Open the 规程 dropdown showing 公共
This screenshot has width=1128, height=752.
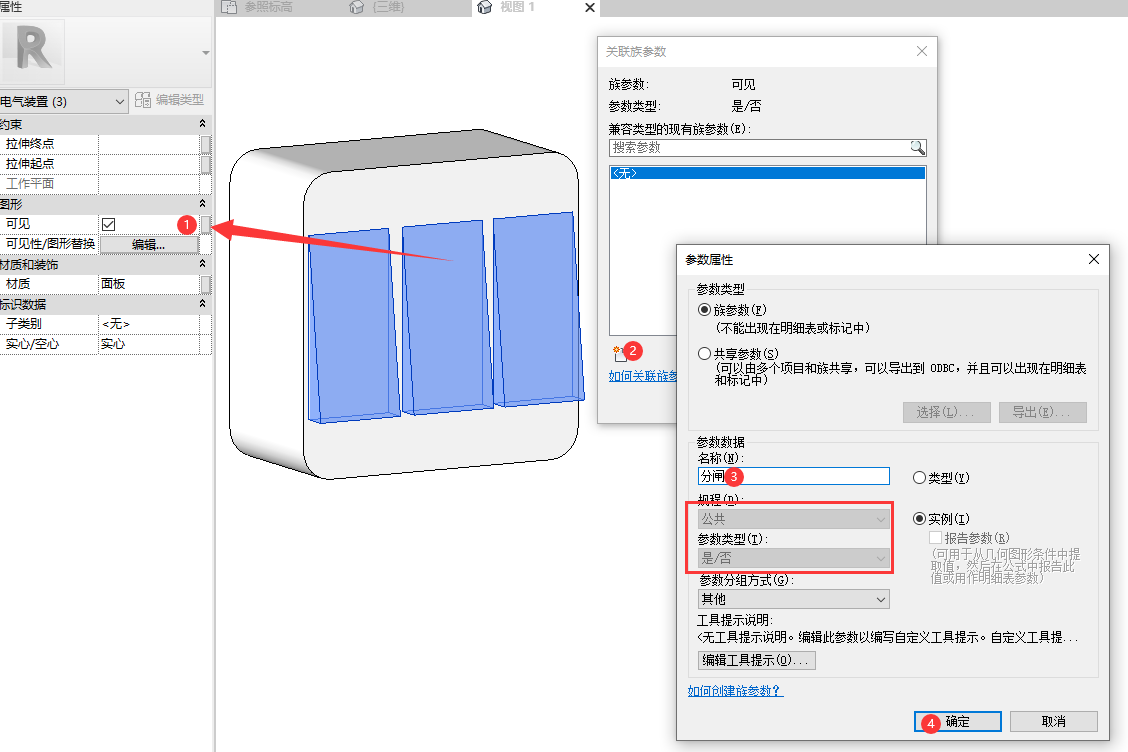pos(793,519)
